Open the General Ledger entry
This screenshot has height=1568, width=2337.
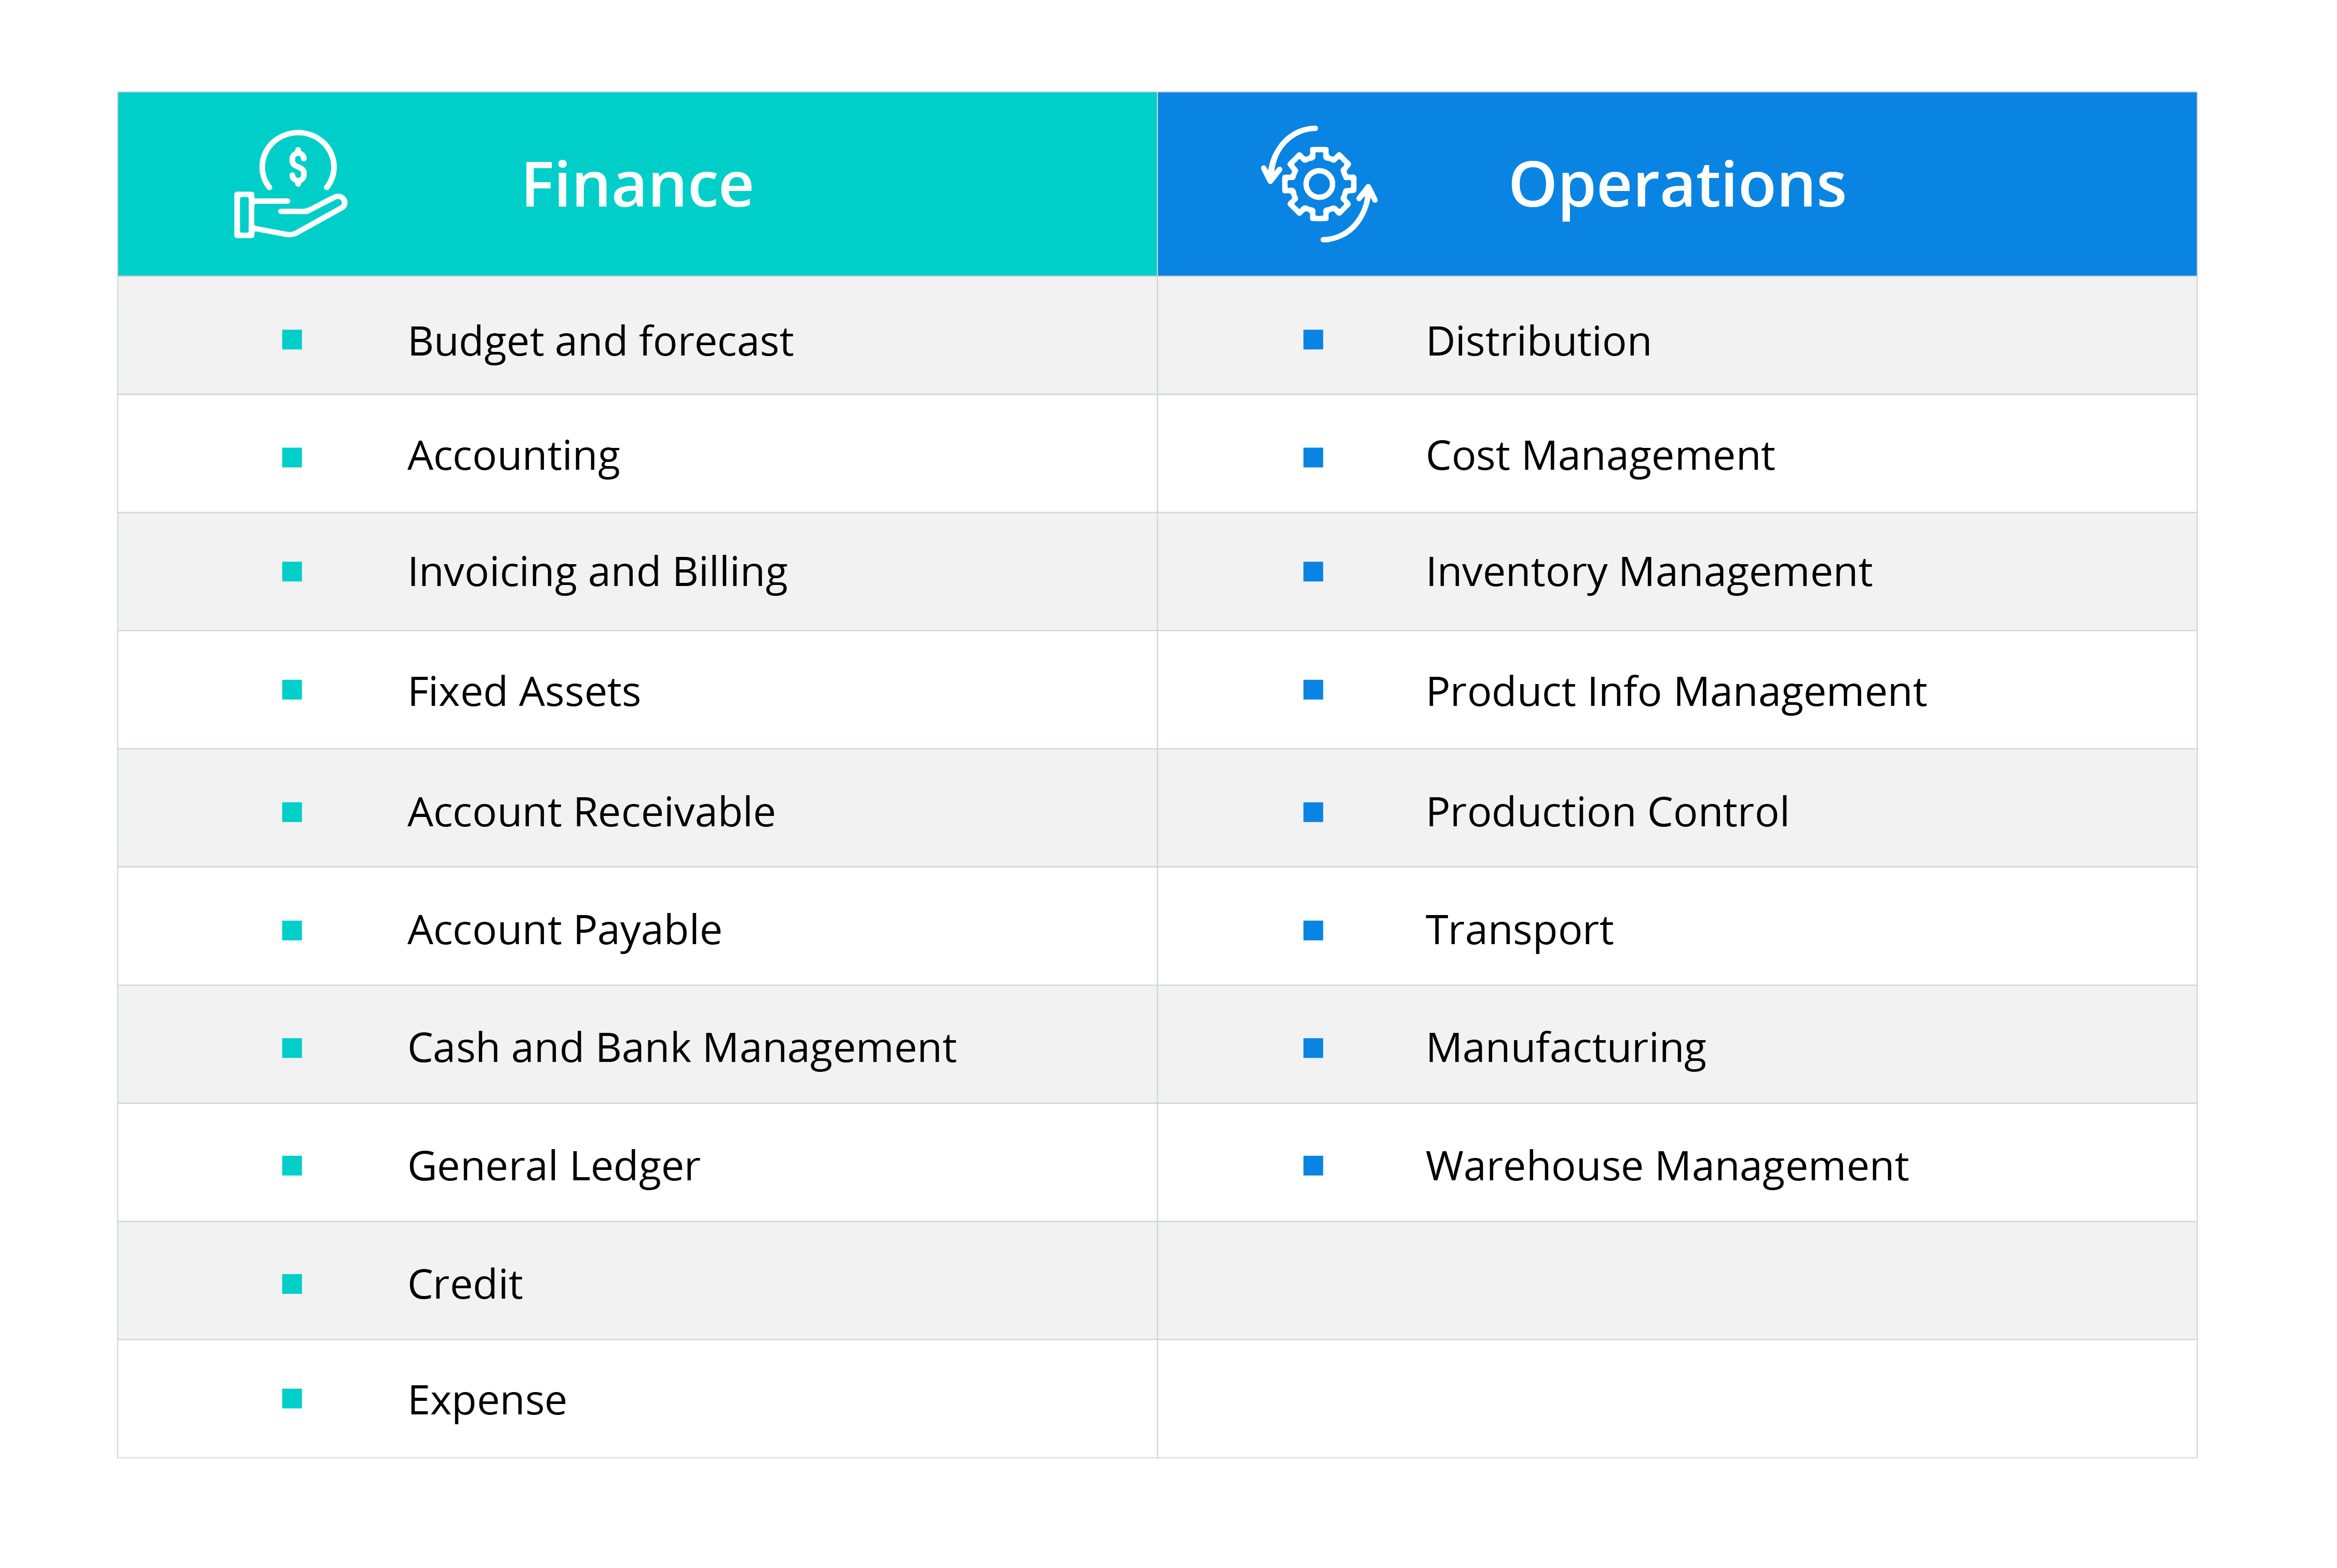pos(554,1167)
